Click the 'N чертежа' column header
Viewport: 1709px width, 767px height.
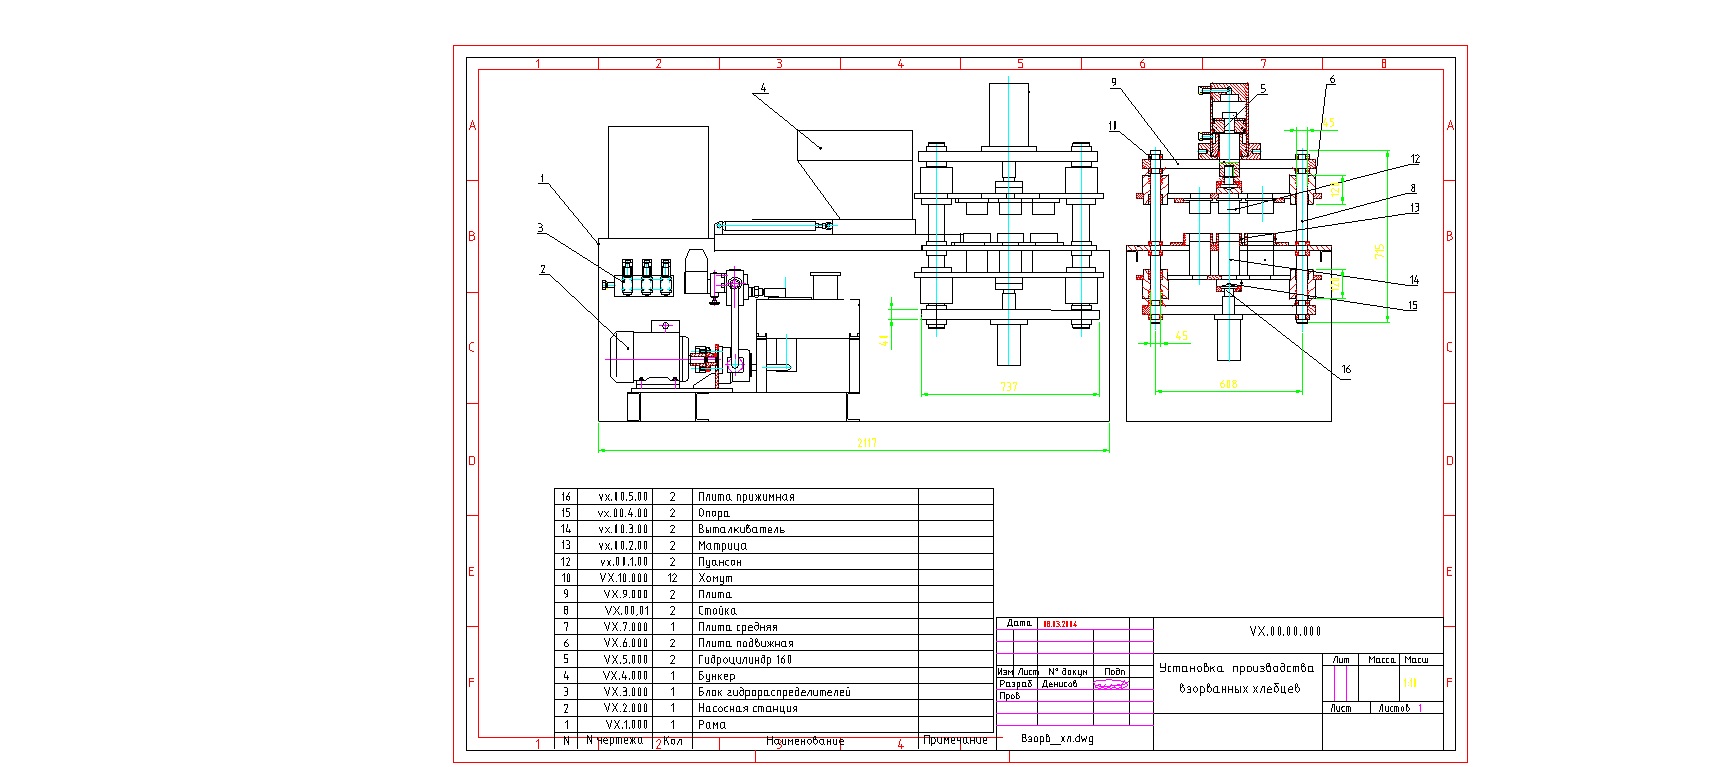pyautogui.click(x=617, y=741)
